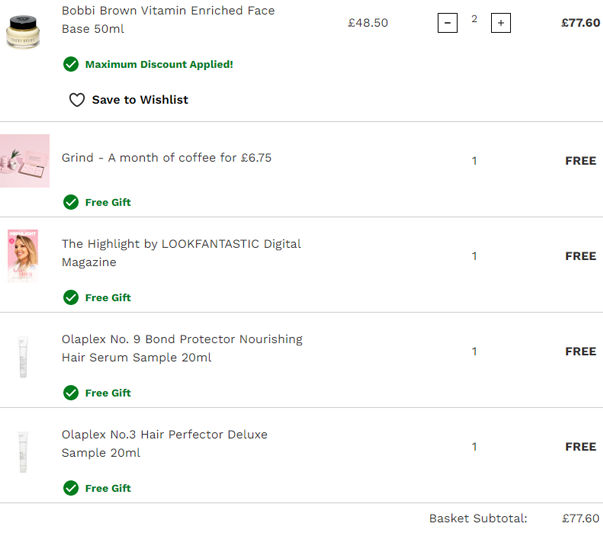Click Free Gift checkmark under Olaplex No. 9

(x=71, y=393)
